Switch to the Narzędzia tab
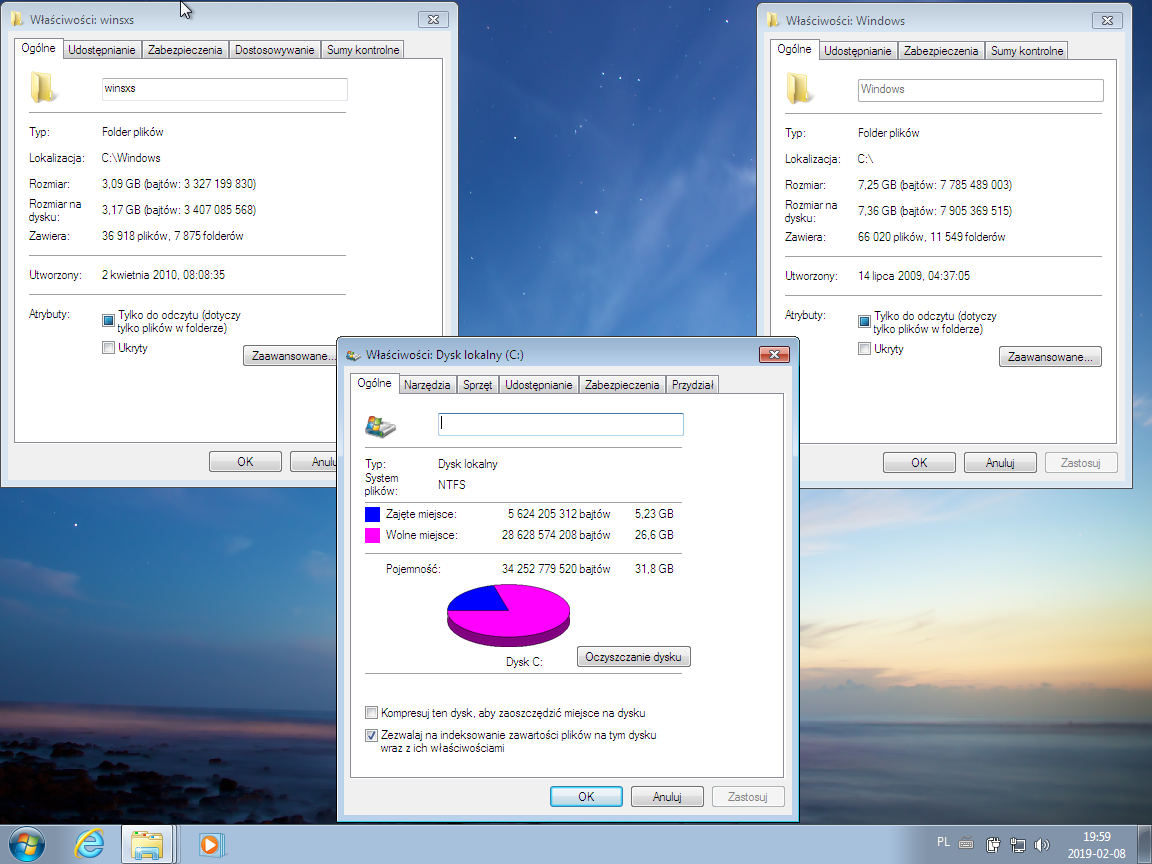Image resolution: width=1152 pixels, height=864 pixels. pos(428,383)
